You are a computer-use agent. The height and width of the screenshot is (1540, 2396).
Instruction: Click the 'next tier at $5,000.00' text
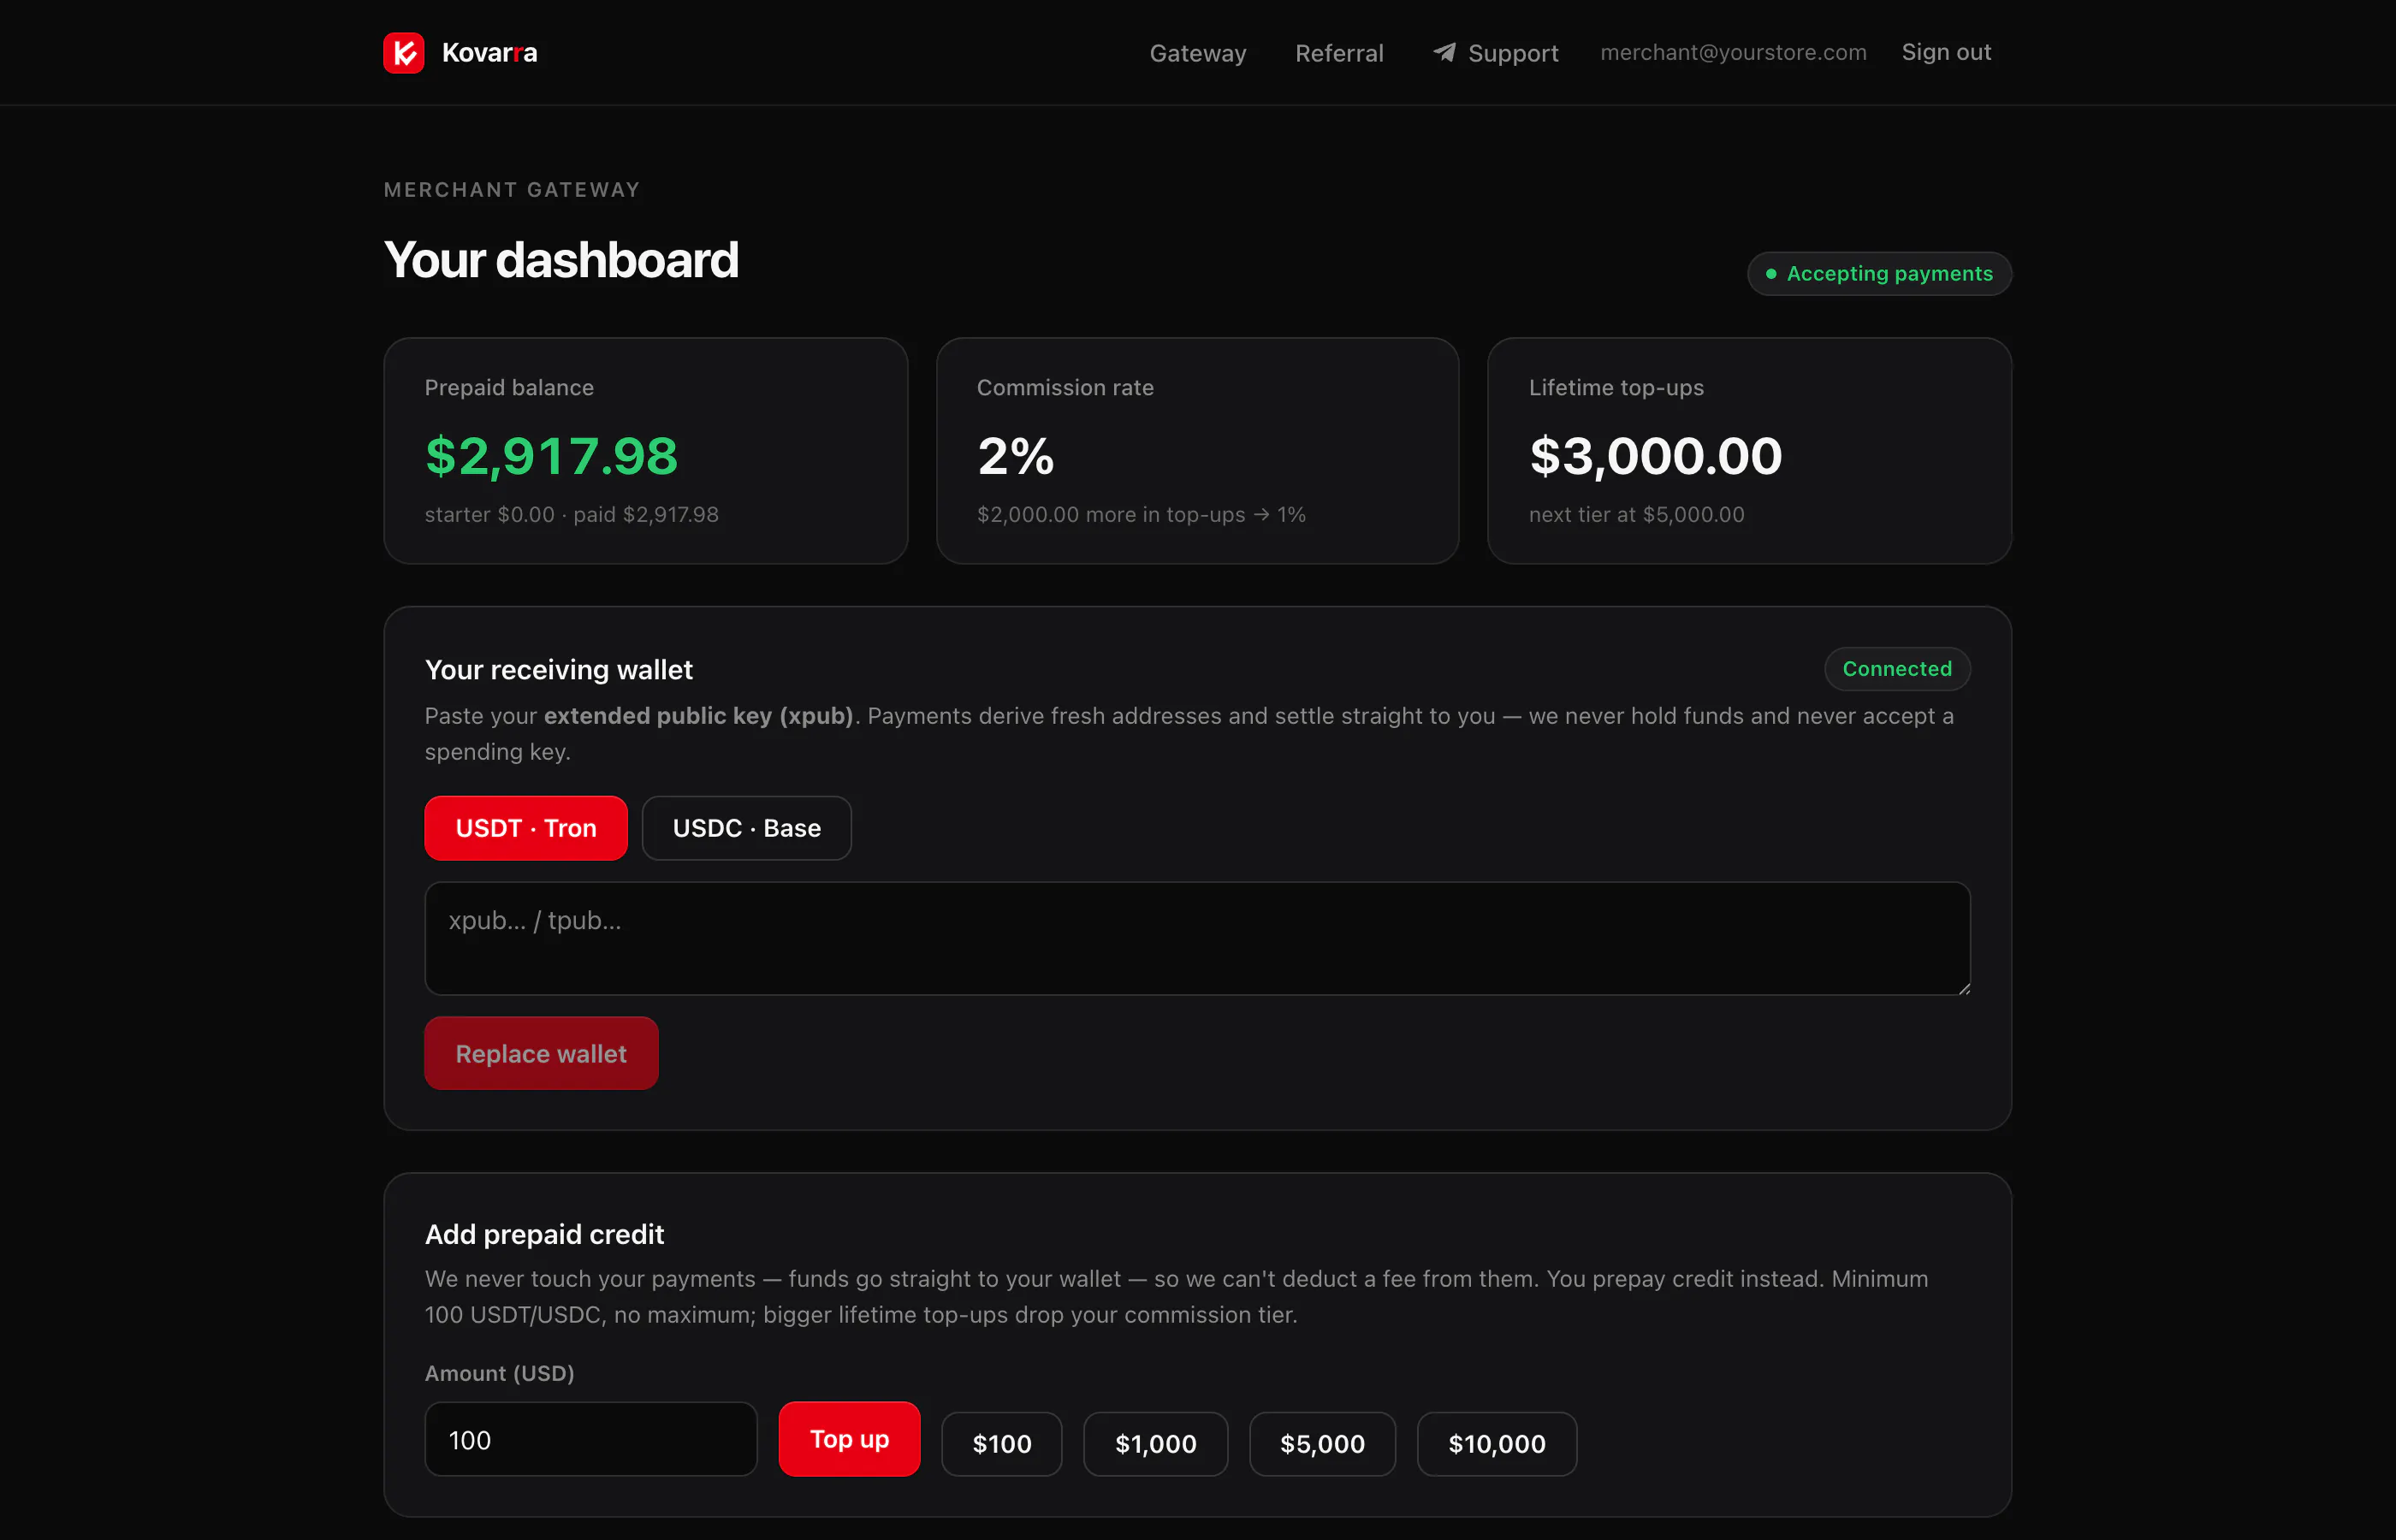pyautogui.click(x=1636, y=514)
